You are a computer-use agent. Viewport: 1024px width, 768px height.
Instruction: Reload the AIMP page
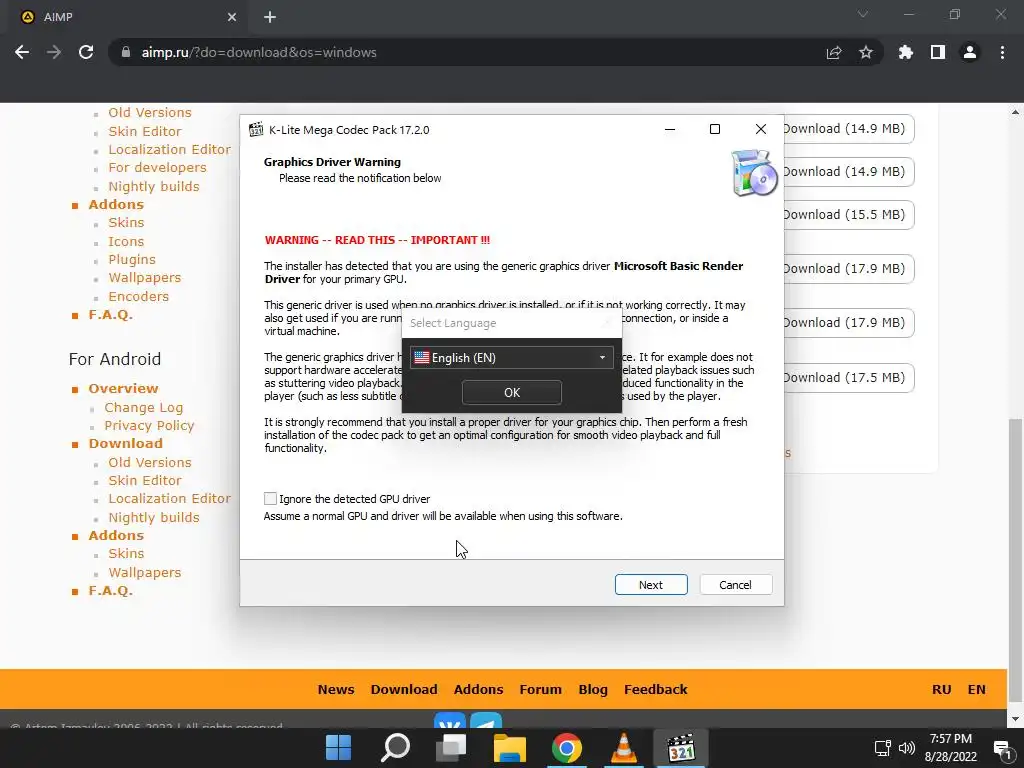pyautogui.click(x=86, y=52)
